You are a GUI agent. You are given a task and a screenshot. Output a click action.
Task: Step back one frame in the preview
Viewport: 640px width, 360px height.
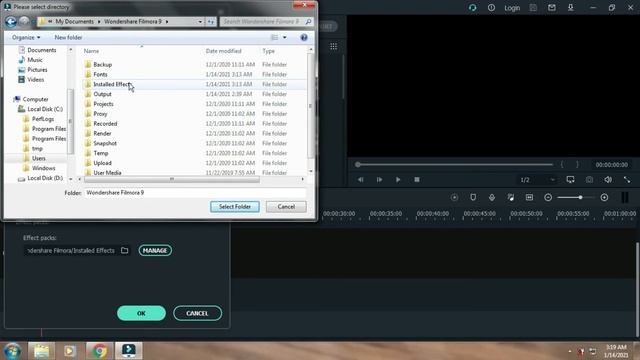tap(360, 180)
